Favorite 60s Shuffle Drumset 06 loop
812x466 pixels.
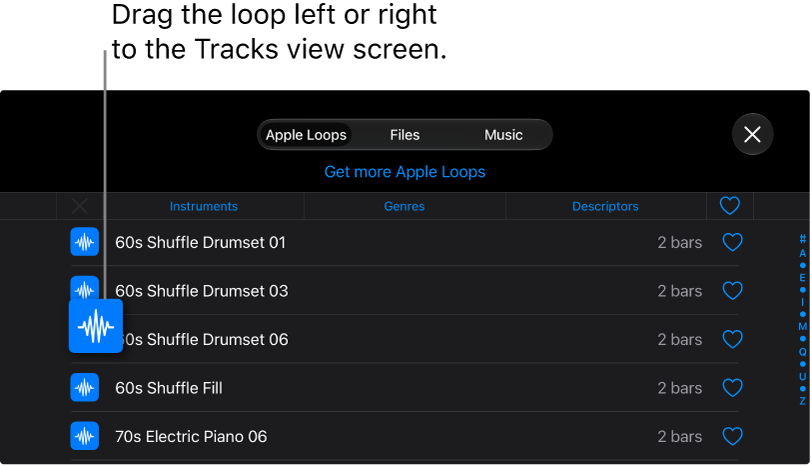(x=732, y=339)
